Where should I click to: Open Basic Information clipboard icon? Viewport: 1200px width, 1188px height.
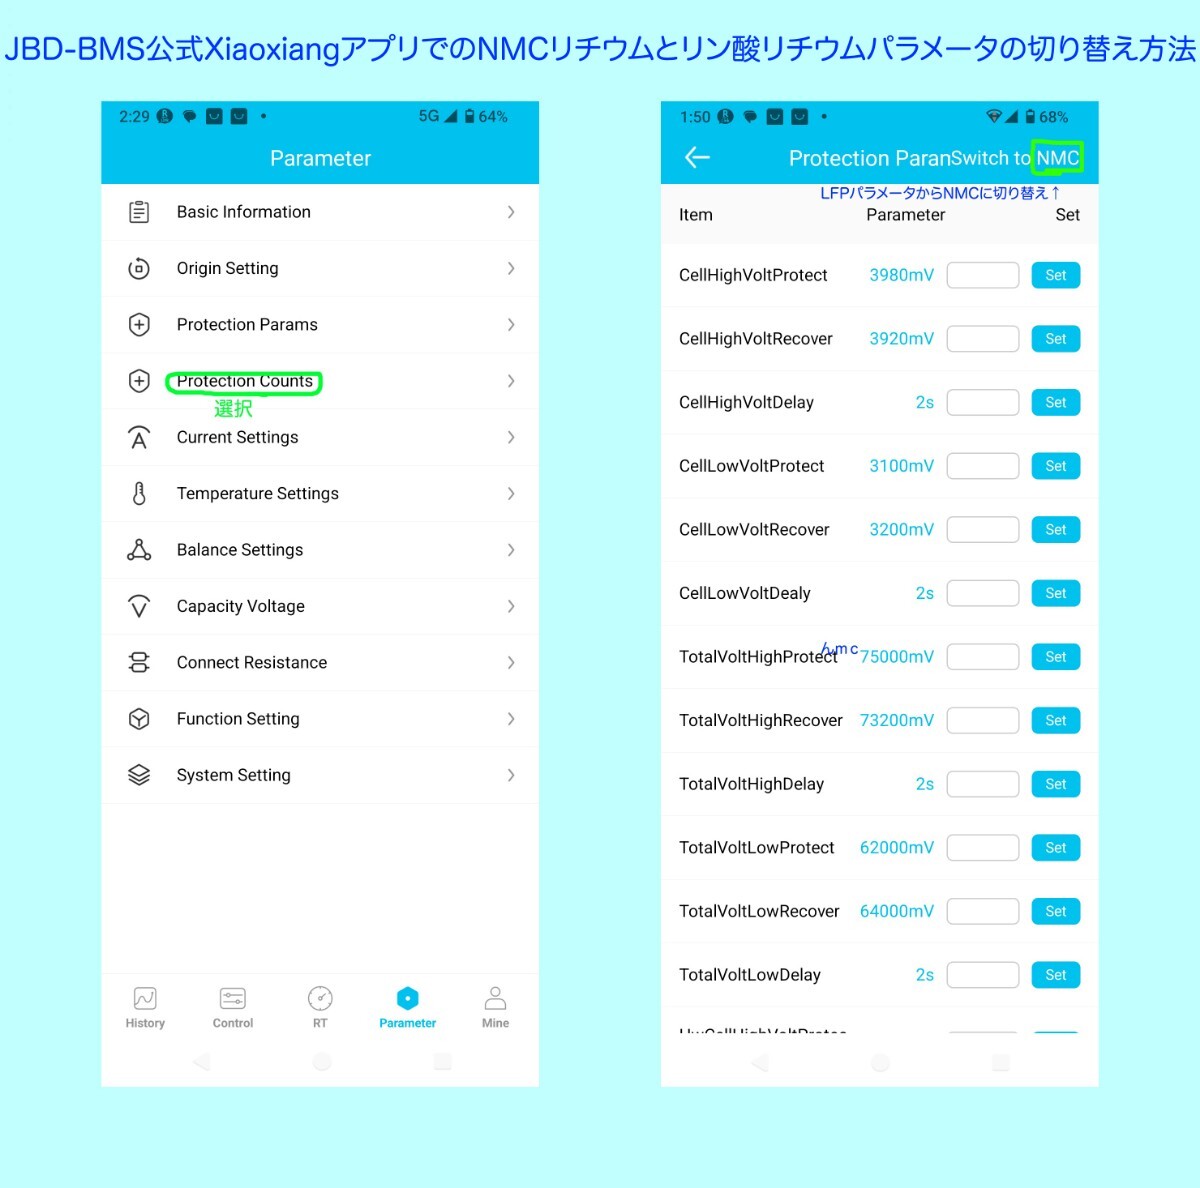click(139, 212)
